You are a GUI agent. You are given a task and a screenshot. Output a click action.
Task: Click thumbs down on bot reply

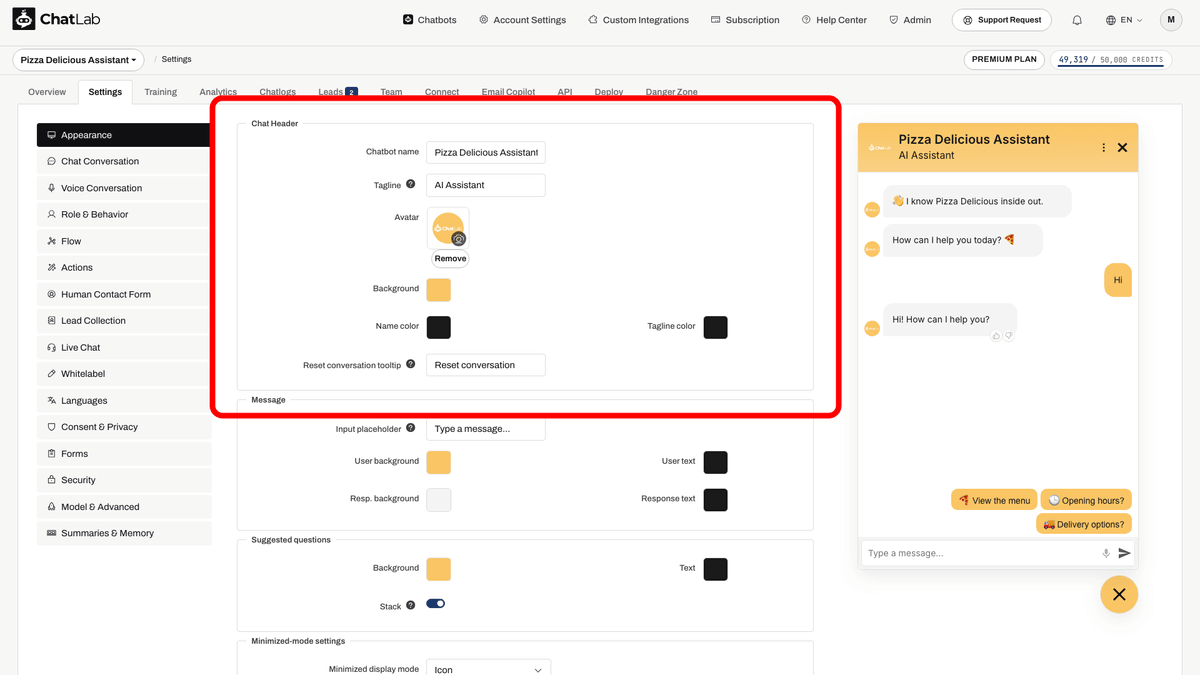(1008, 336)
